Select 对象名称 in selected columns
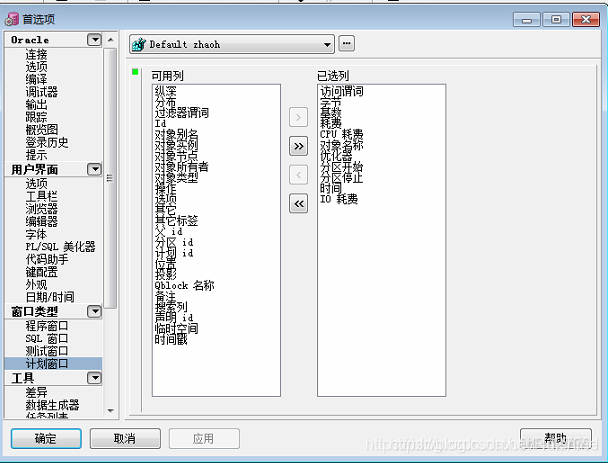 pyautogui.click(x=342, y=145)
